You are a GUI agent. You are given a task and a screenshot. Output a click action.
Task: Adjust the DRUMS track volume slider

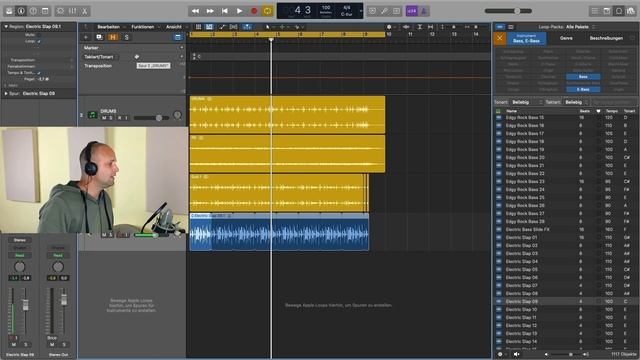coord(151,118)
